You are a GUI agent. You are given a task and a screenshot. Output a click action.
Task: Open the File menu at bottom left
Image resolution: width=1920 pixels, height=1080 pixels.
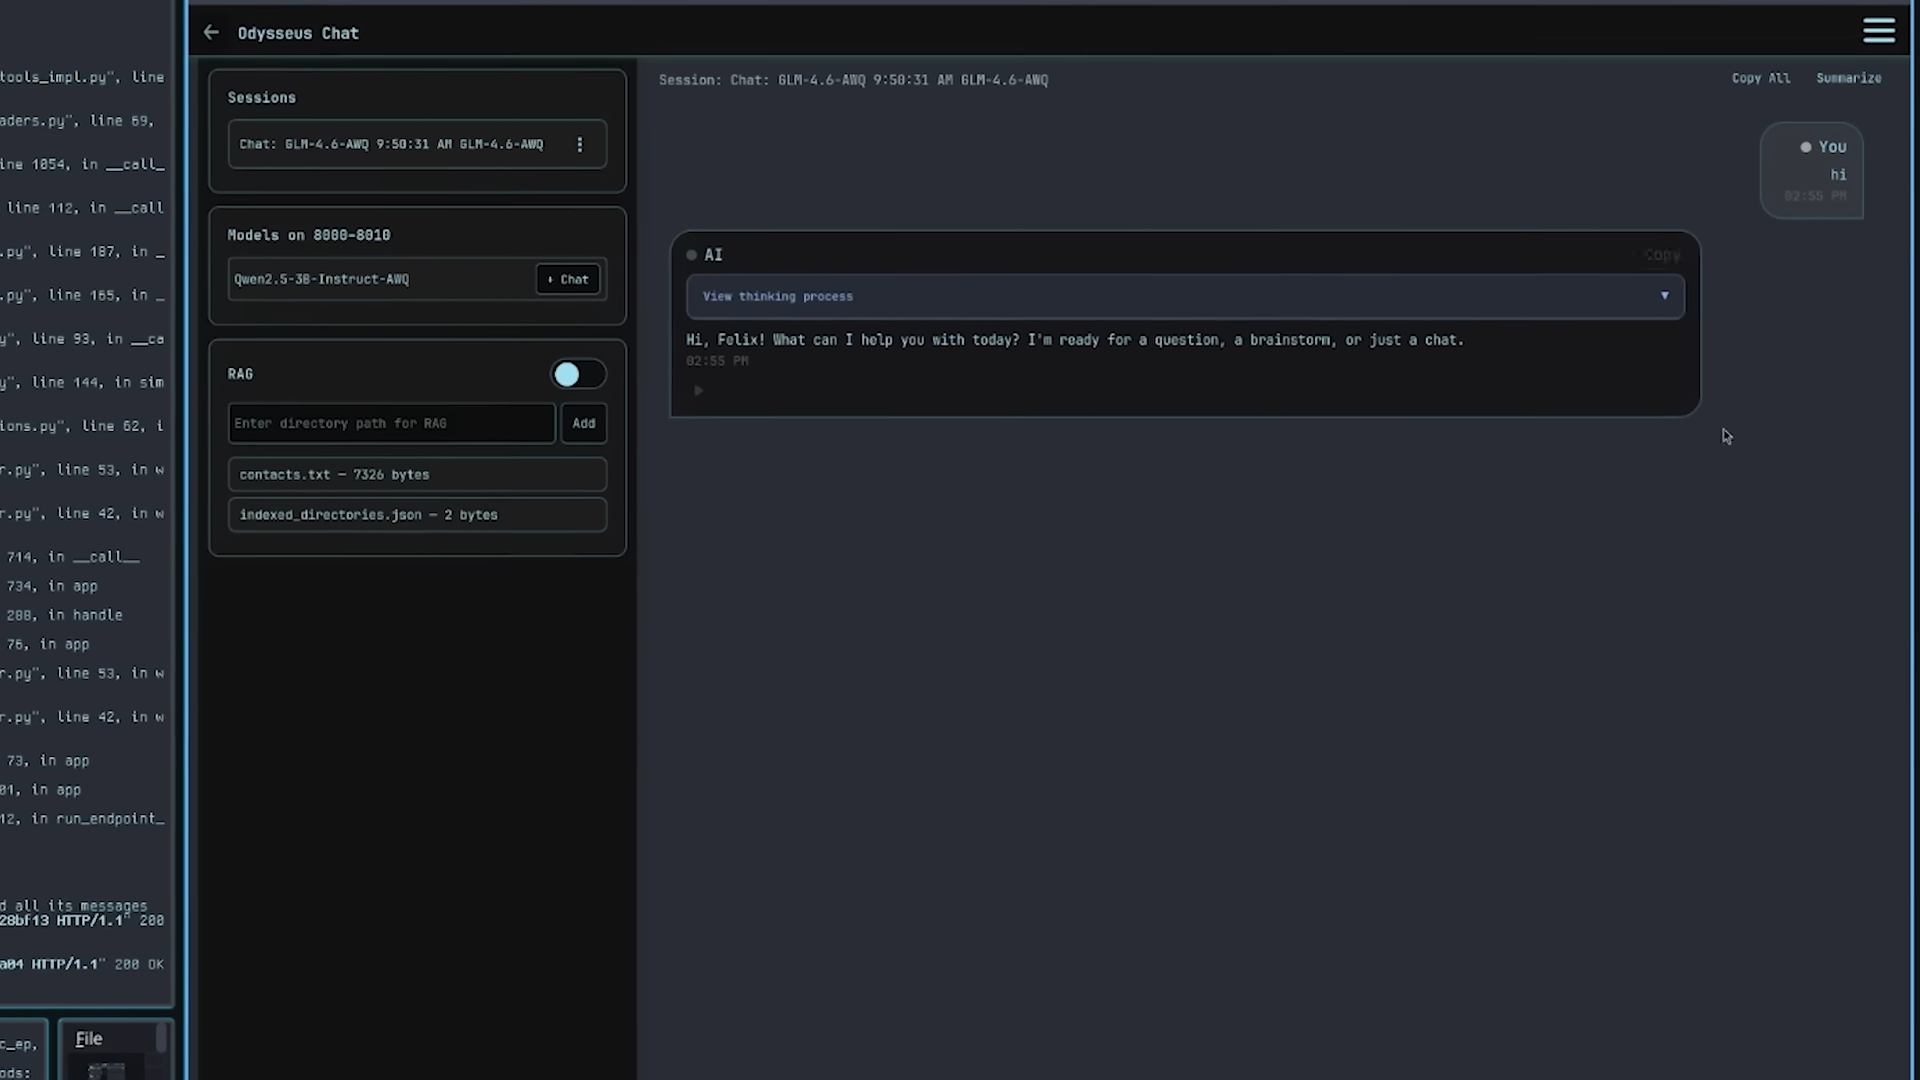click(88, 1038)
